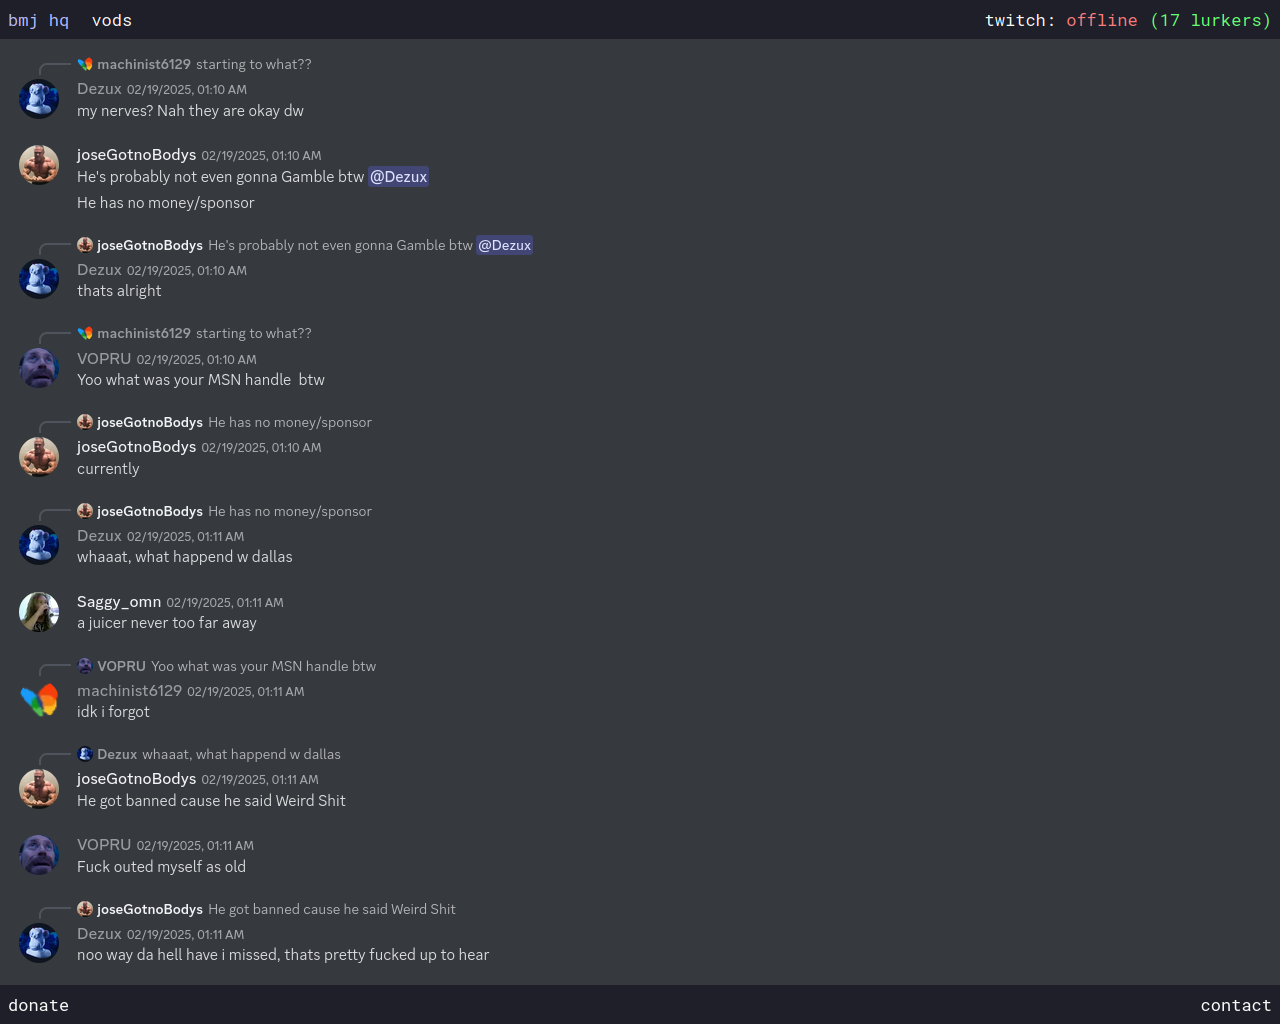
Task: Jump to reply 'He got banned cause he said Weird Shit'
Action: click(x=332, y=909)
